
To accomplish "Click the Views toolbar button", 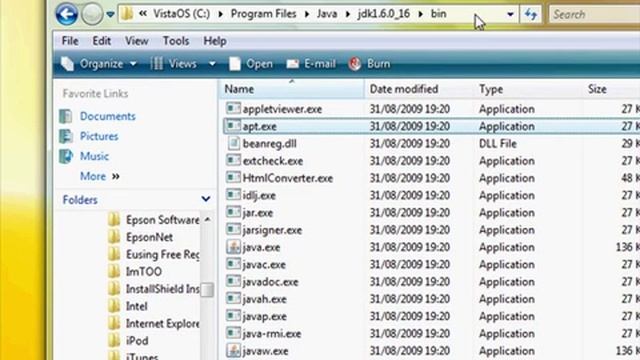I will click(x=174, y=64).
